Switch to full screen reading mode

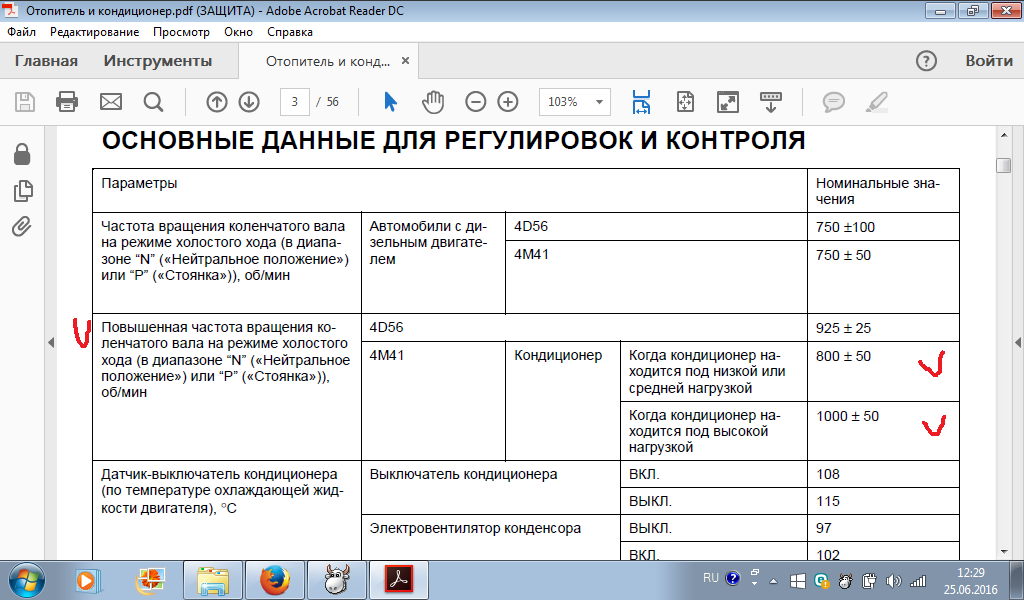[728, 102]
